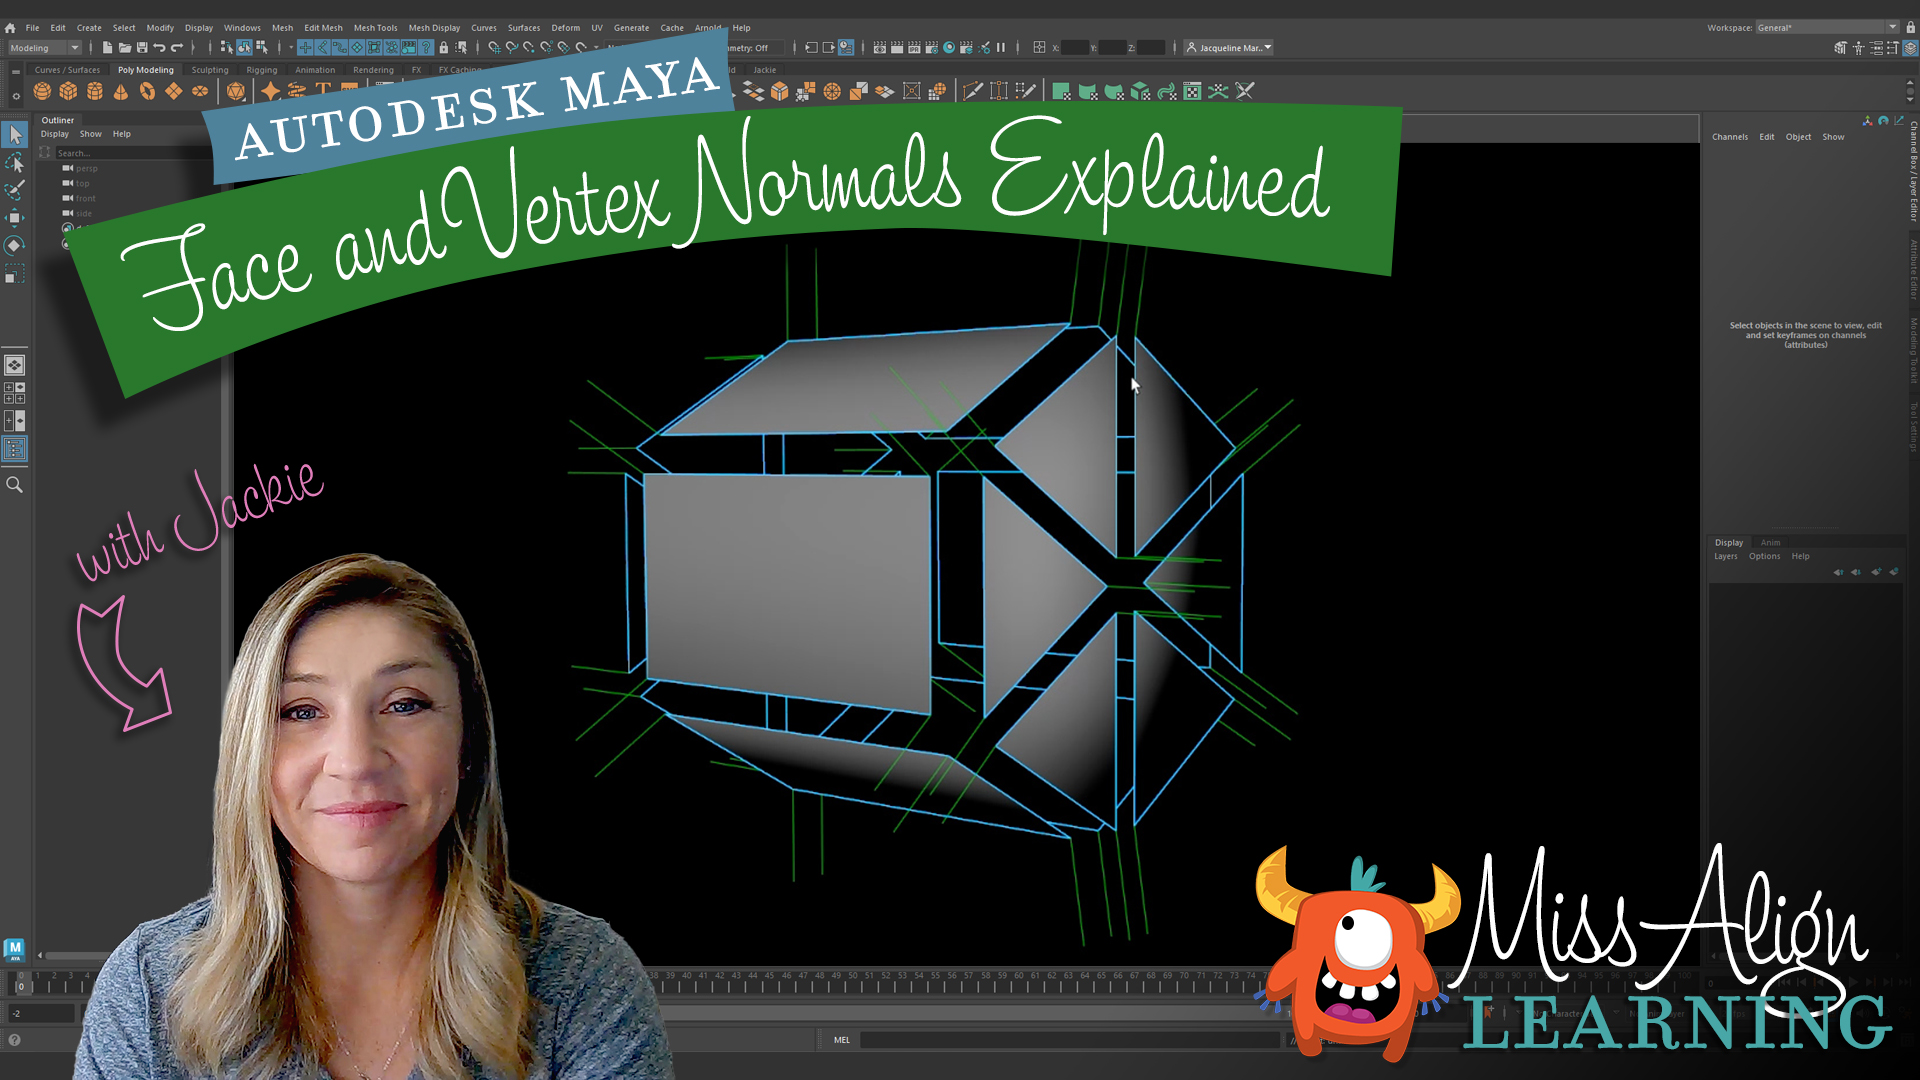Click the MEL command line input
This screenshot has height=1080, width=1920.
point(1069,1040)
